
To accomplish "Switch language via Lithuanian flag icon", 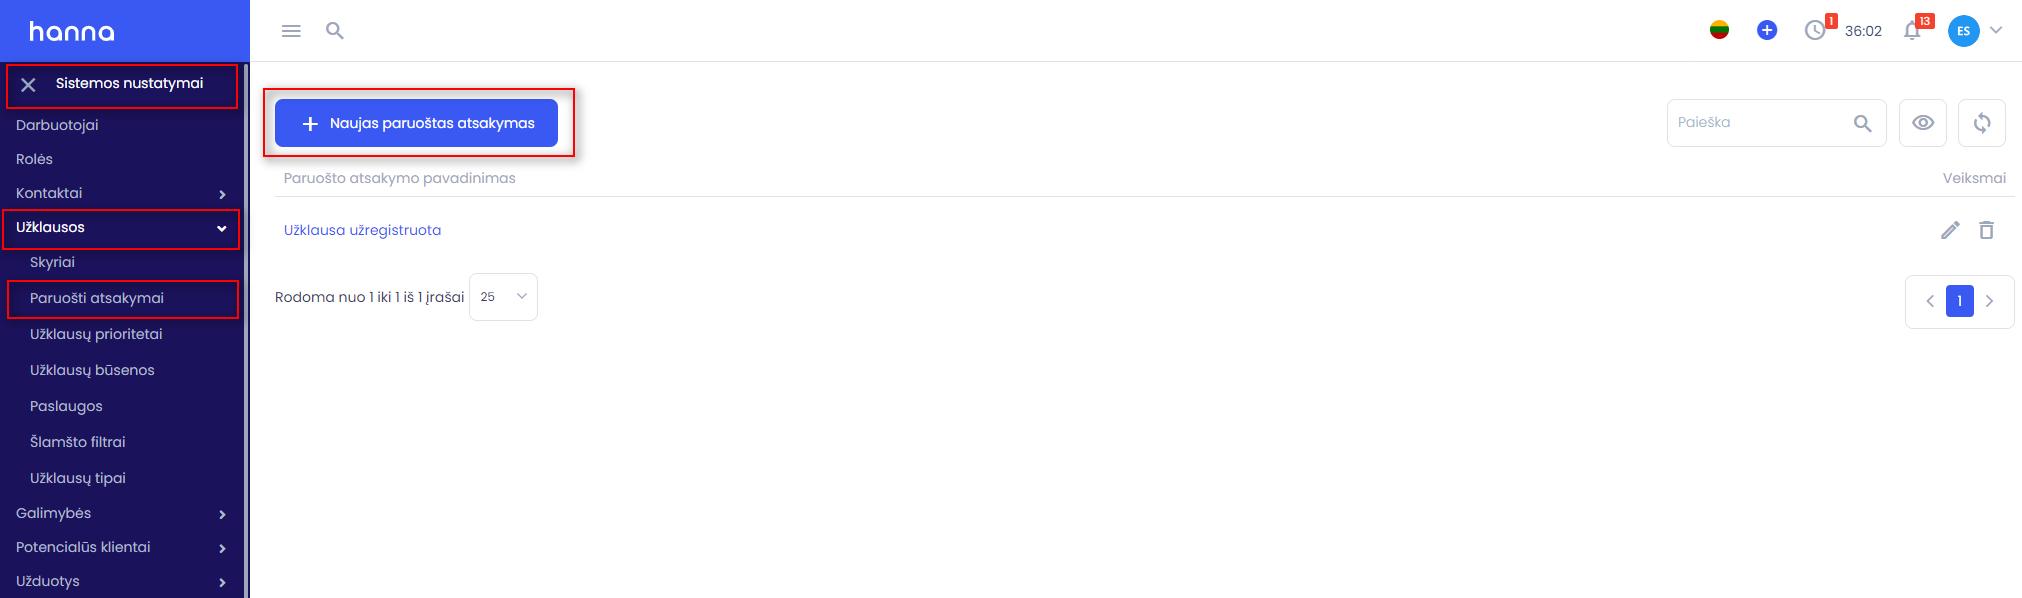I will point(1719,31).
